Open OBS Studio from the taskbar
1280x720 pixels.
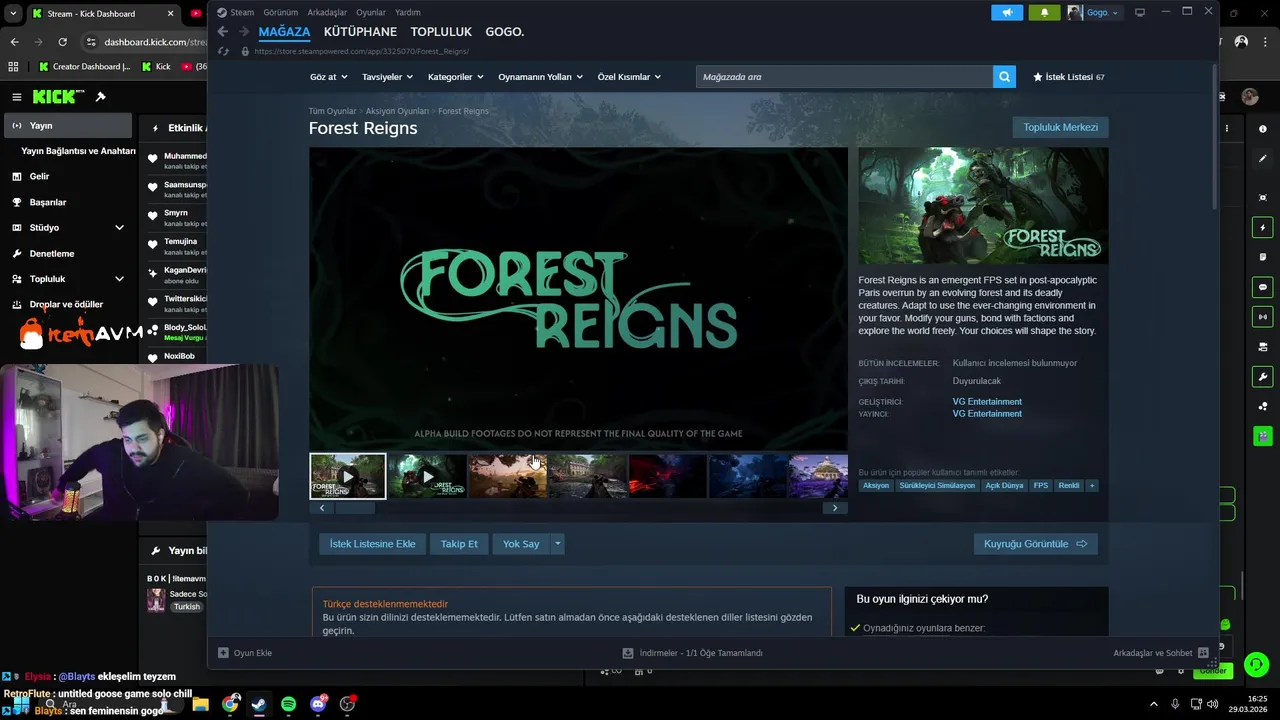[347, 704]
